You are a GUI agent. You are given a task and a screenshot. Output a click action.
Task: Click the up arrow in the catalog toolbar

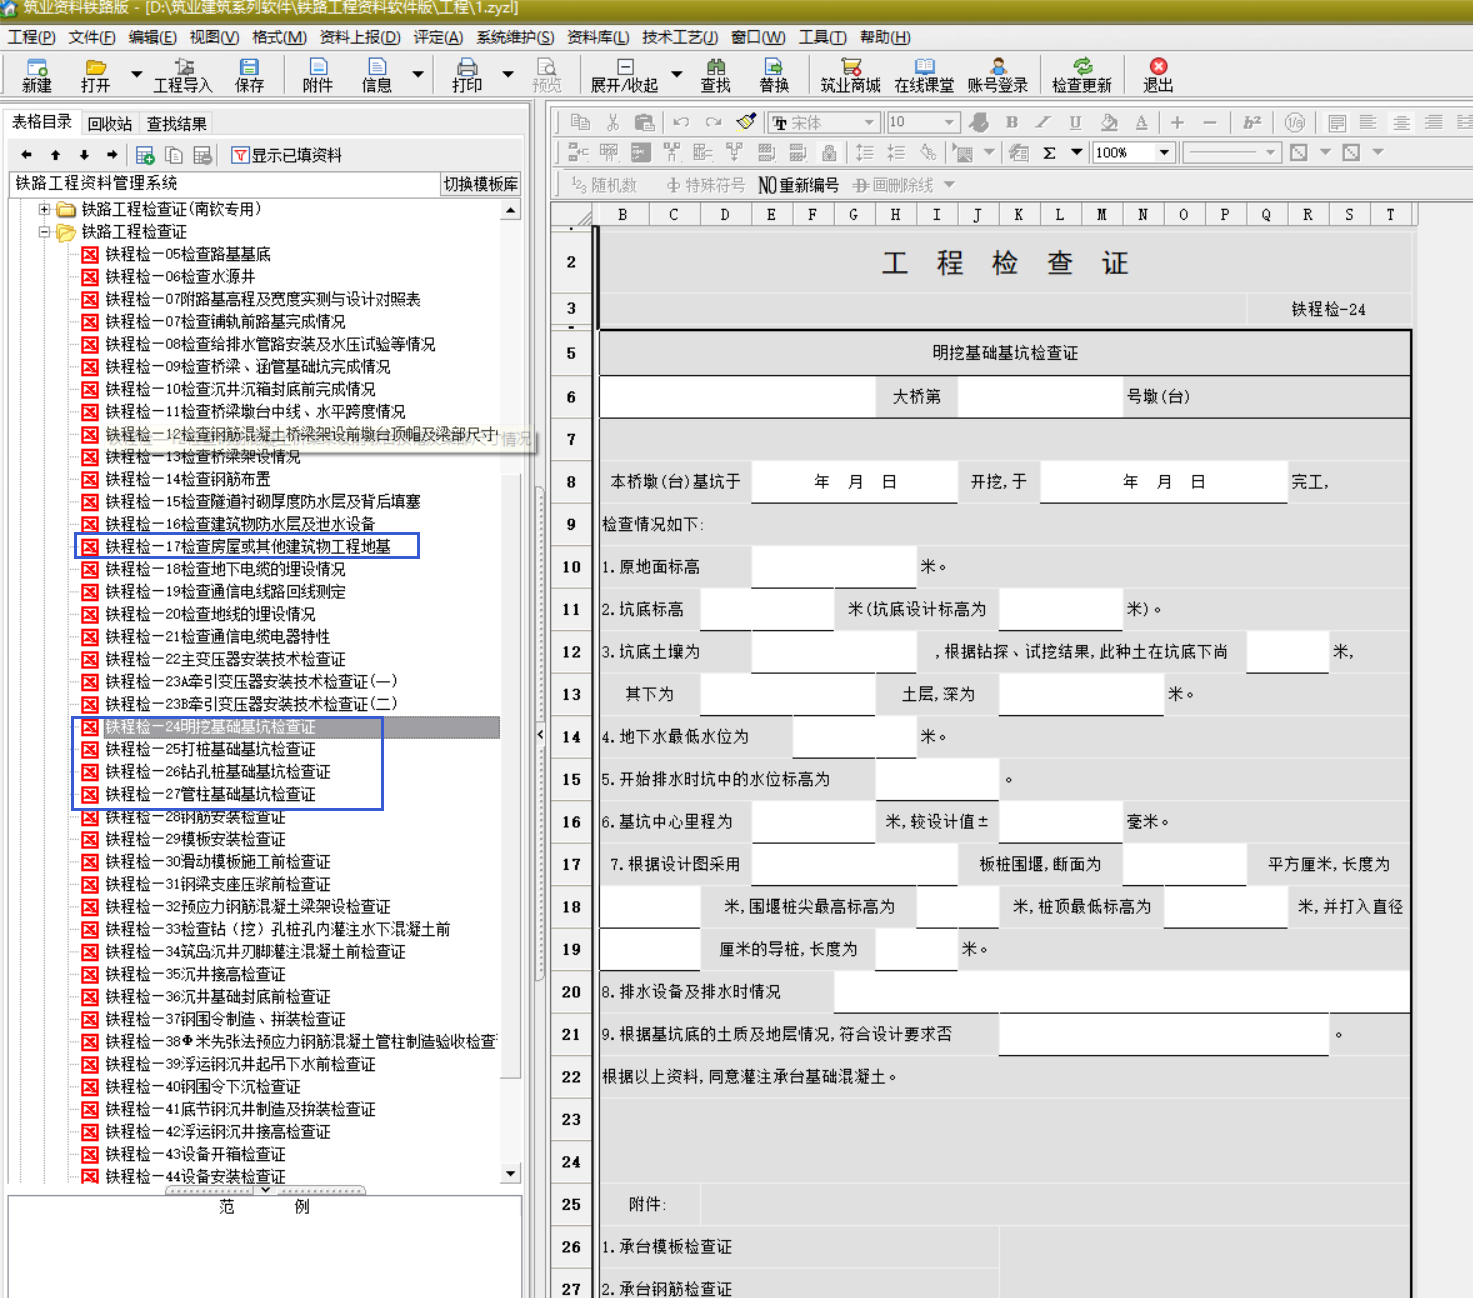pyautogui.click(x=56, y=155)
